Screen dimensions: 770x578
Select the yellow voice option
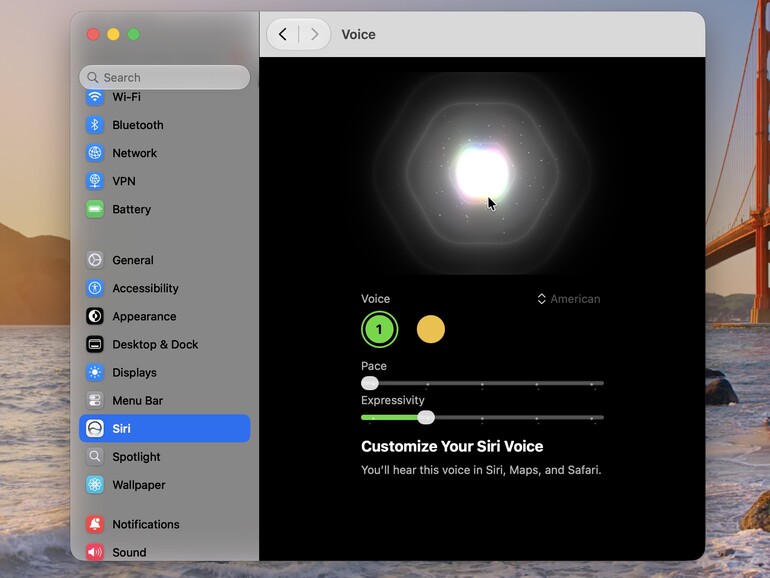[x=431, y=329]
